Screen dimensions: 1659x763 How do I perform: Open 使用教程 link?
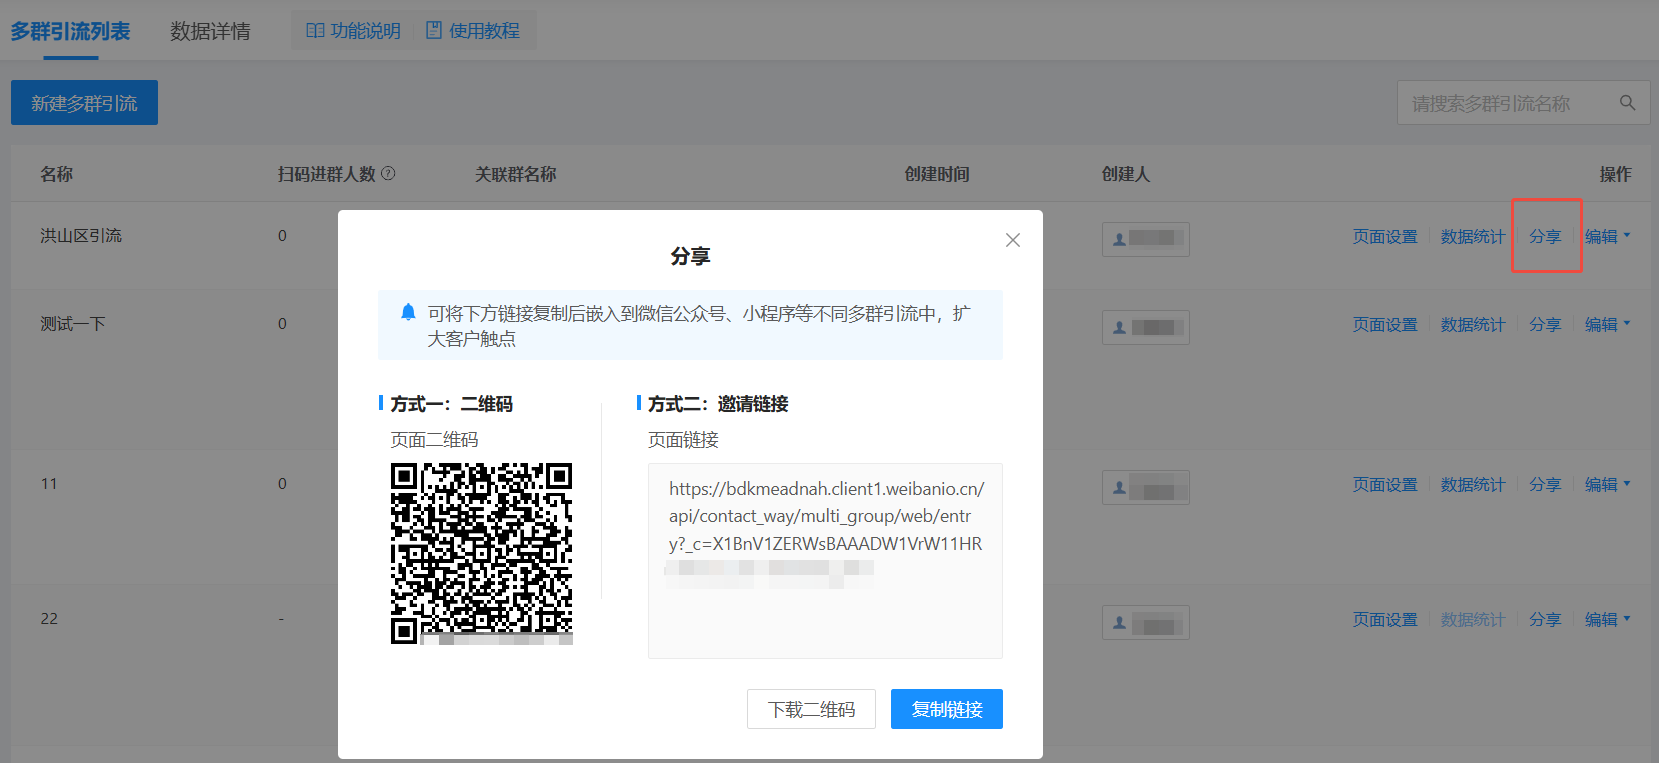click(x=473, y=31)
